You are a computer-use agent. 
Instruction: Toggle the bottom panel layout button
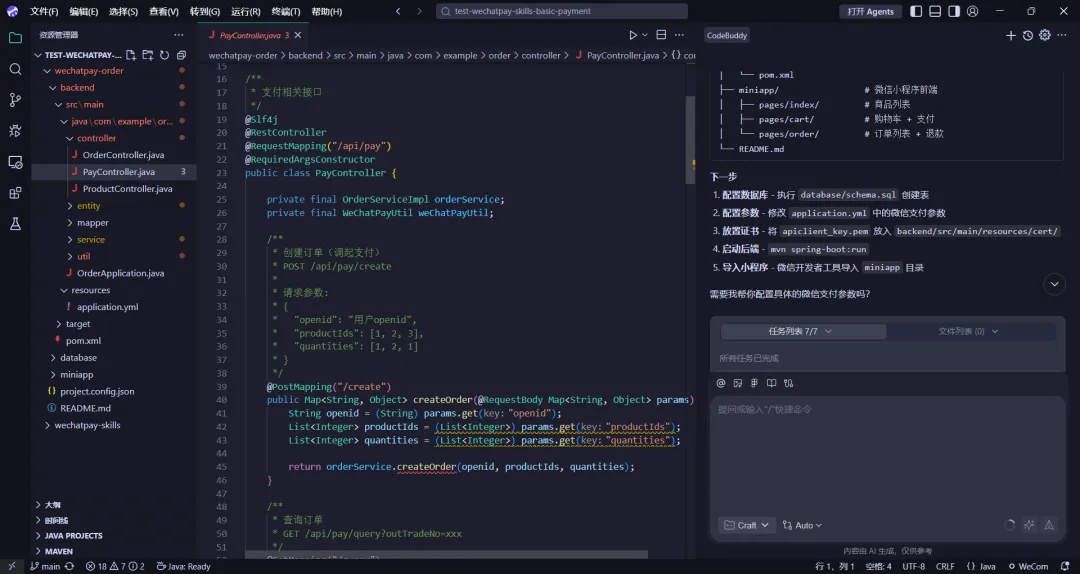935,11
